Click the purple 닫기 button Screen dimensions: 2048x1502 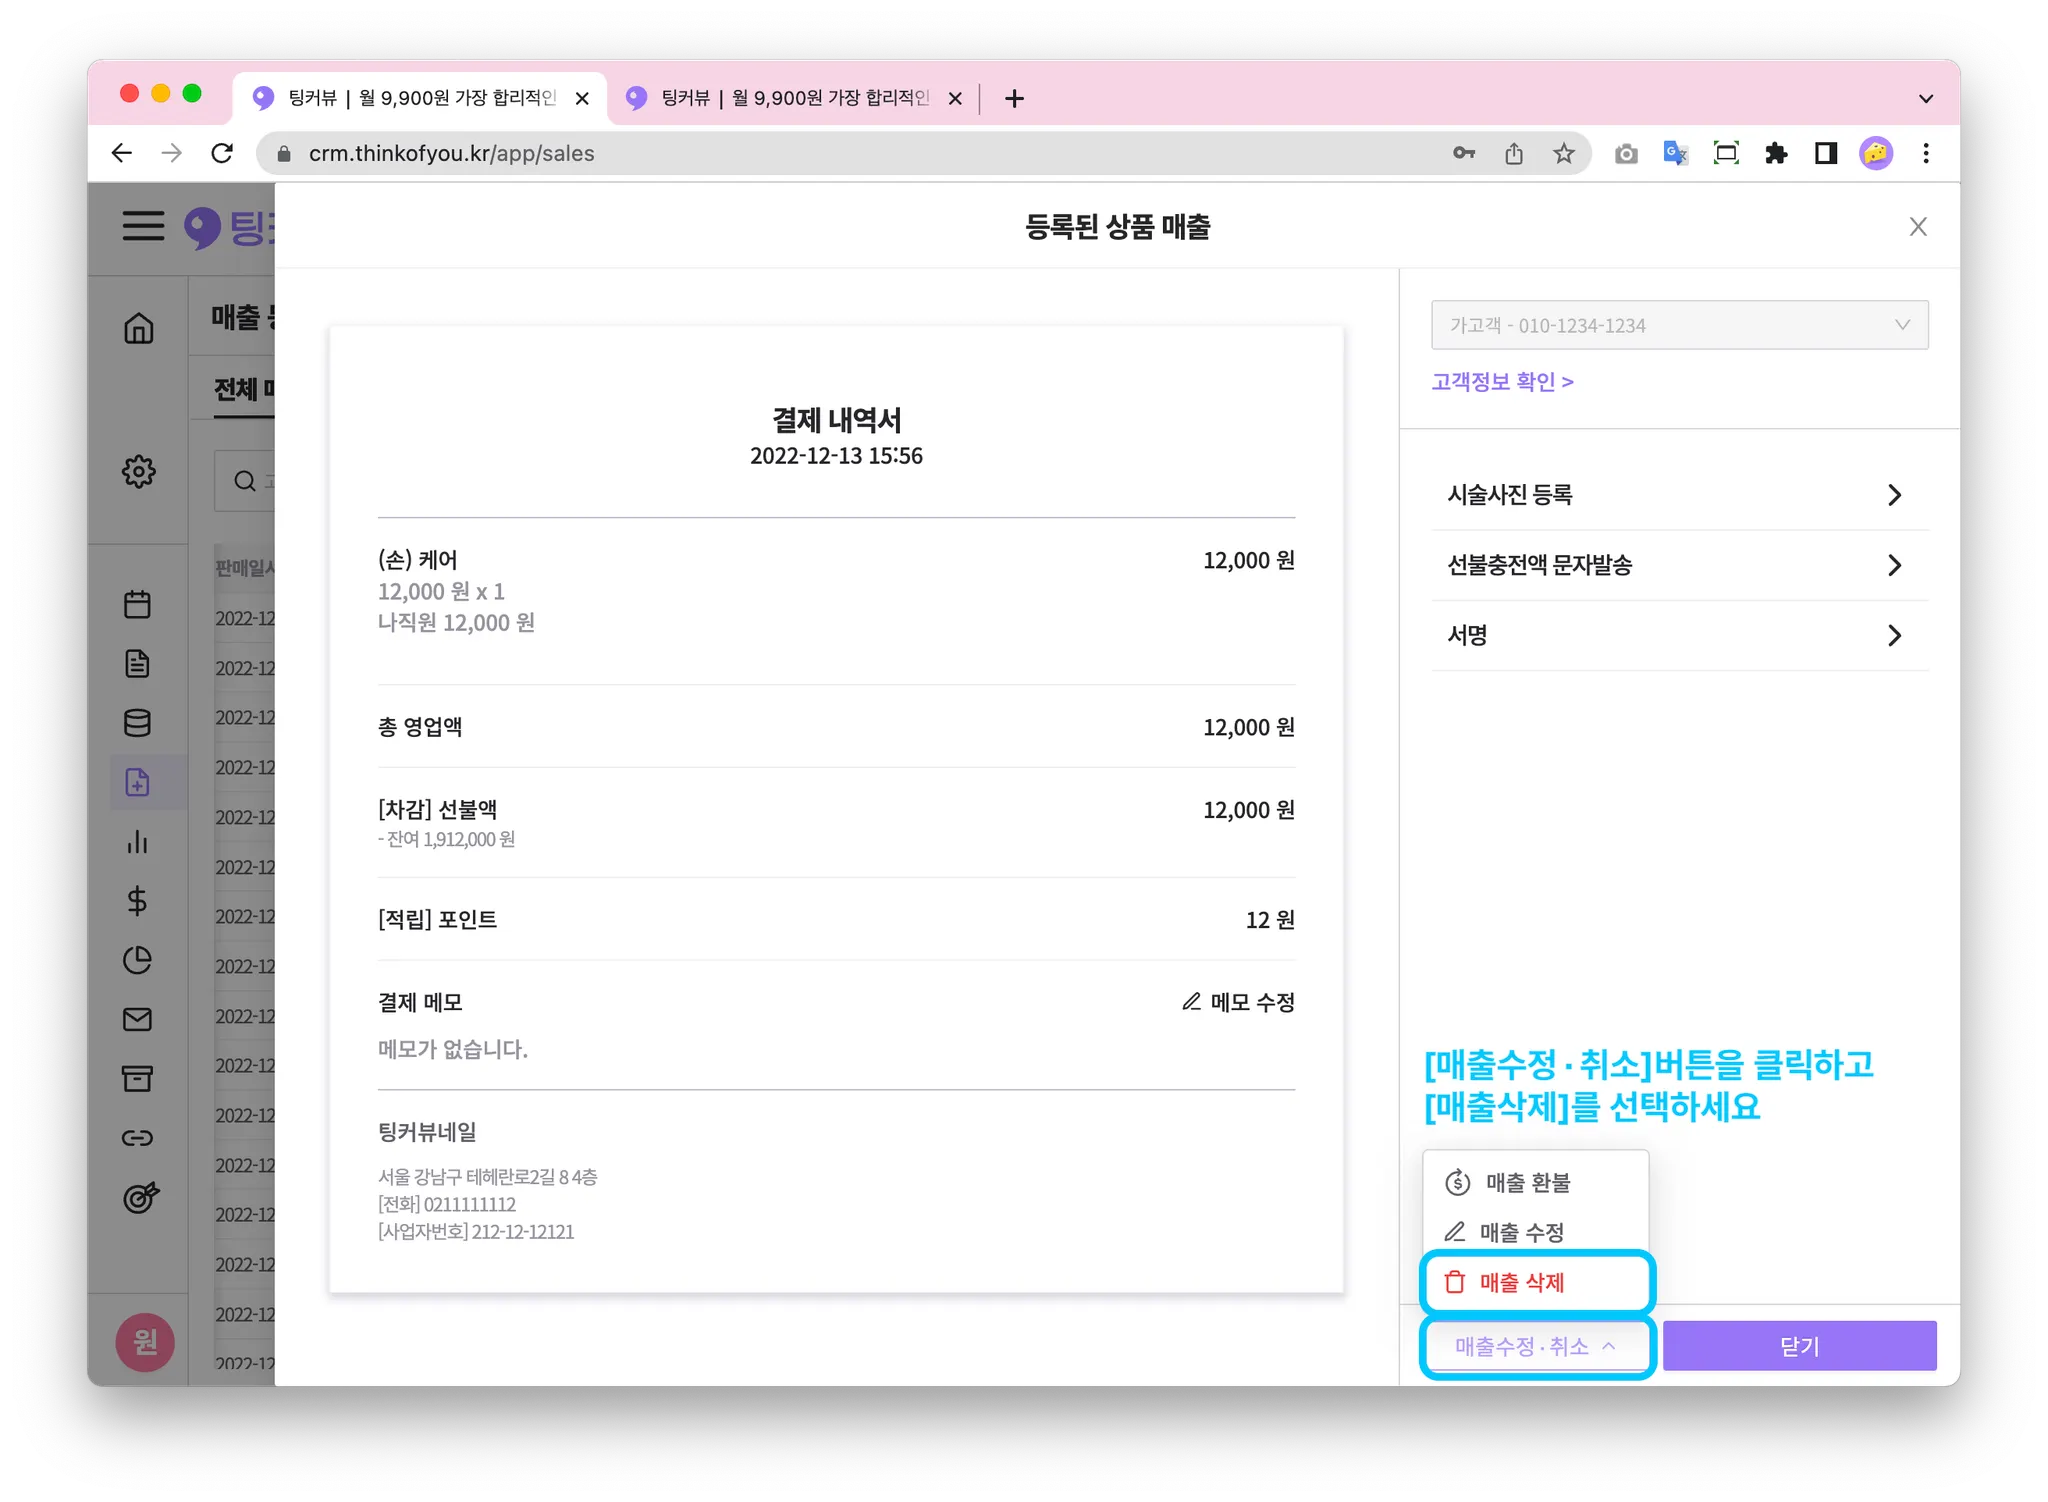[x=1799, y=1346]
